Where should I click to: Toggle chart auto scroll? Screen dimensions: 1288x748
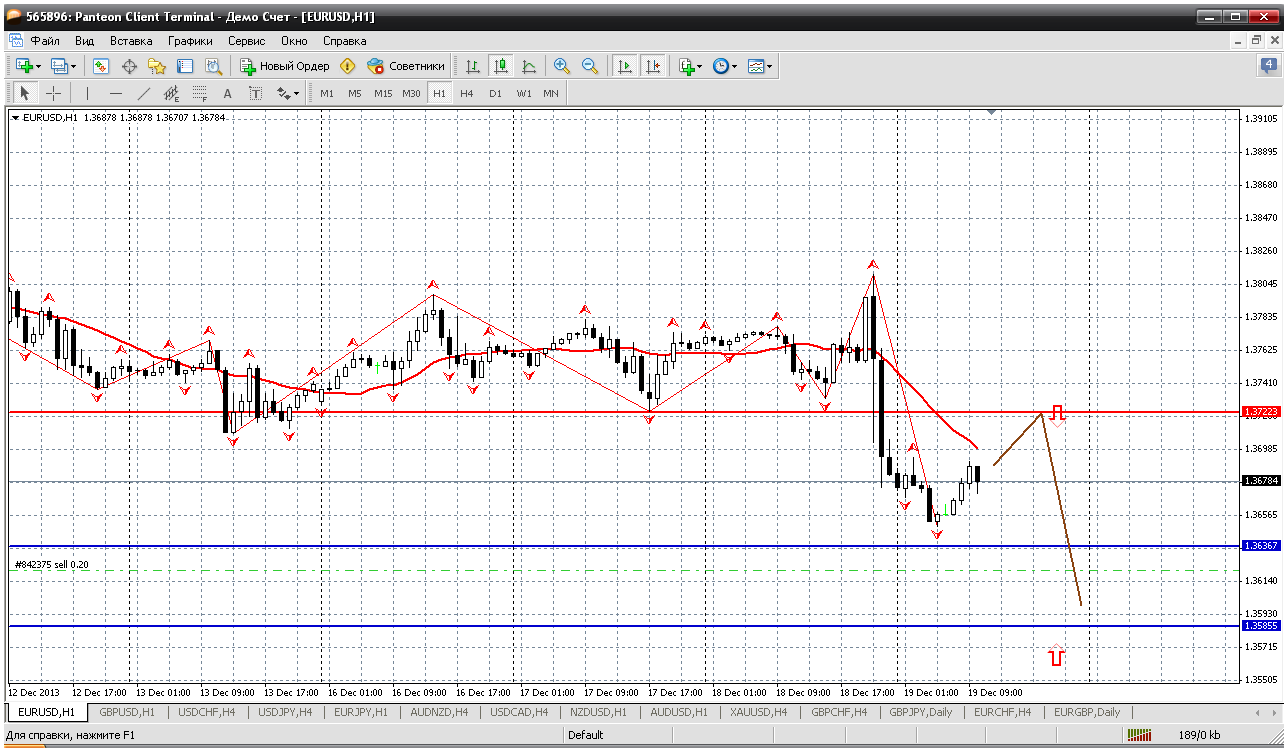[x=625, y=66]
